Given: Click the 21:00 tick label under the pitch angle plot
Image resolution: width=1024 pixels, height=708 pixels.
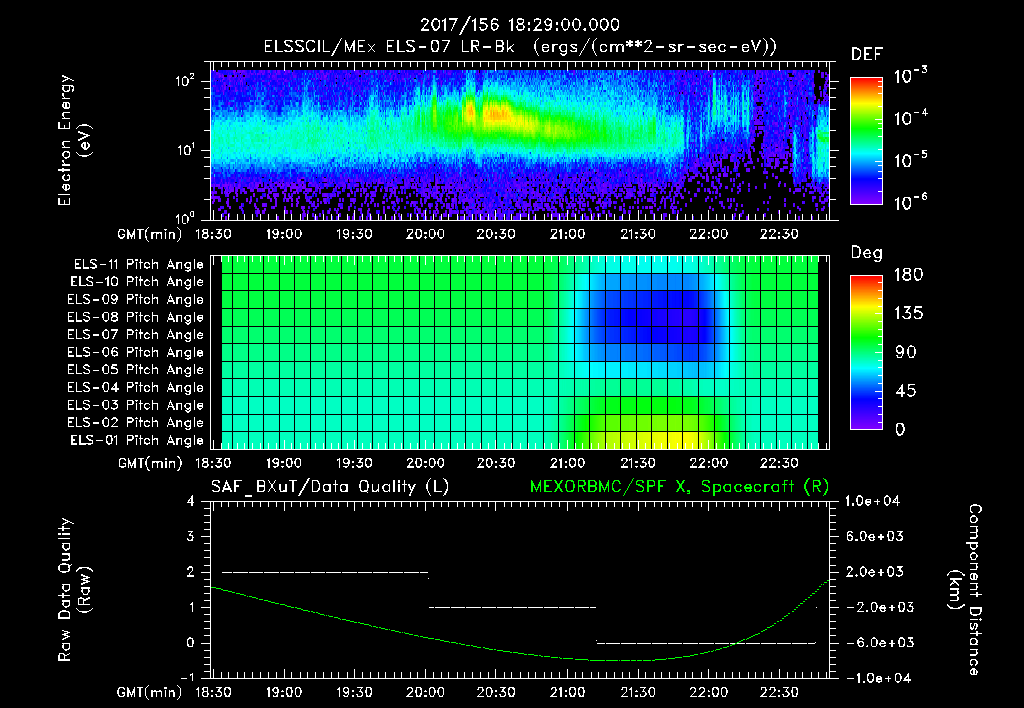Looking at the screenshot, I should point(566,464).
